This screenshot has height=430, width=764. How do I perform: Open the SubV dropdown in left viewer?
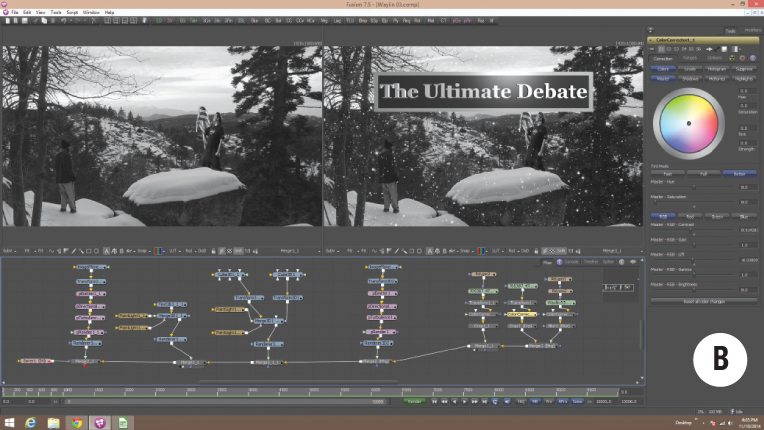pos(10,251)
